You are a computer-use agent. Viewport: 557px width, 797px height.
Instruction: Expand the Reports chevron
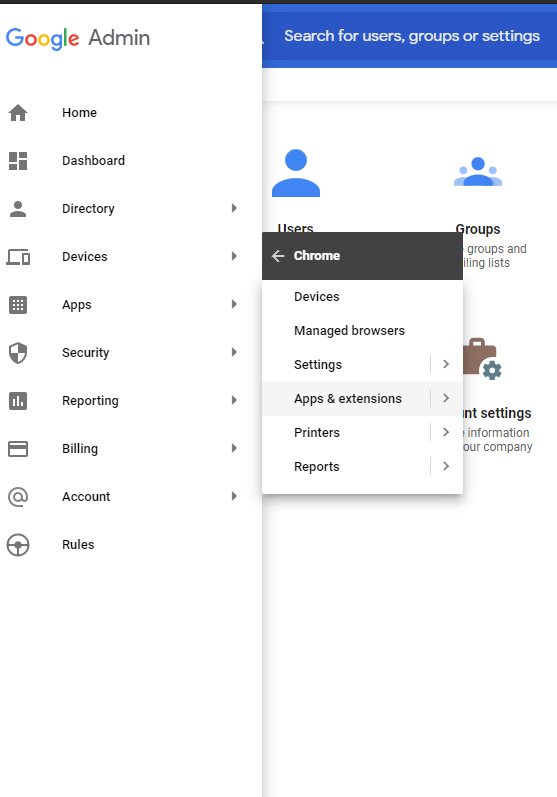446,466
